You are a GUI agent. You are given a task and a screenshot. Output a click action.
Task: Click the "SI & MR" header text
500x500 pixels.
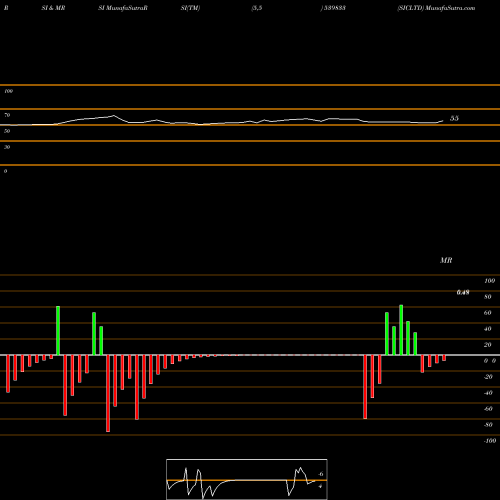[x=53, y=8]
